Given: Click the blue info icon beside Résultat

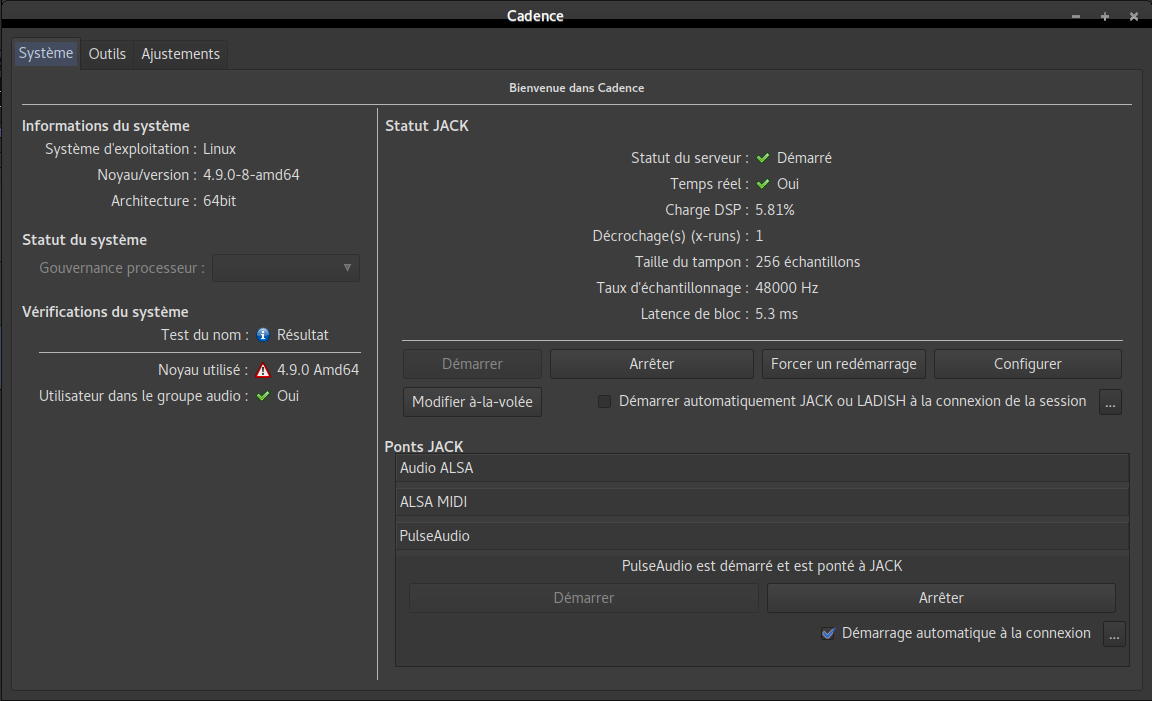Looking at the screenshot, I should click(x=263, y=335).
